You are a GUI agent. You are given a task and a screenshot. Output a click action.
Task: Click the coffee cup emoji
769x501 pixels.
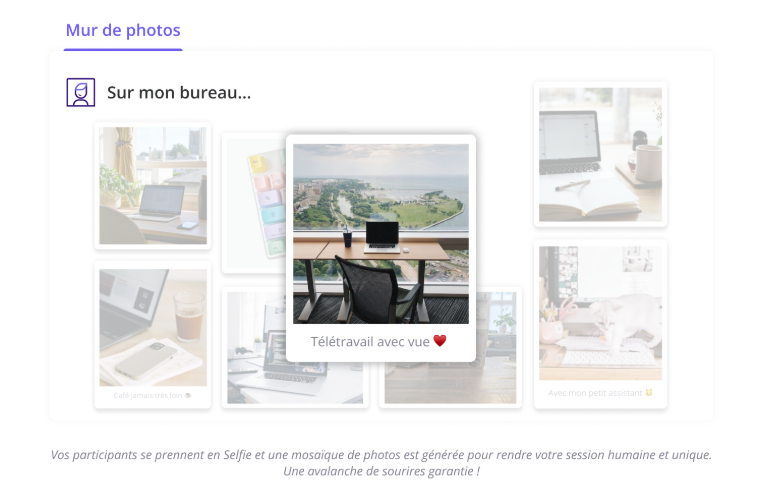[x=188, y=396]
